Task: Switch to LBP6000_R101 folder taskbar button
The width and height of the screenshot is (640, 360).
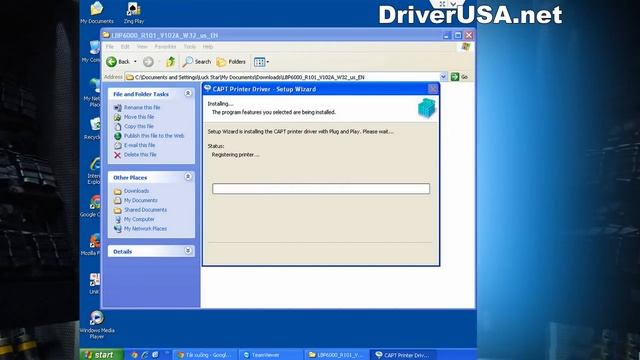Action: click(336, 355)
